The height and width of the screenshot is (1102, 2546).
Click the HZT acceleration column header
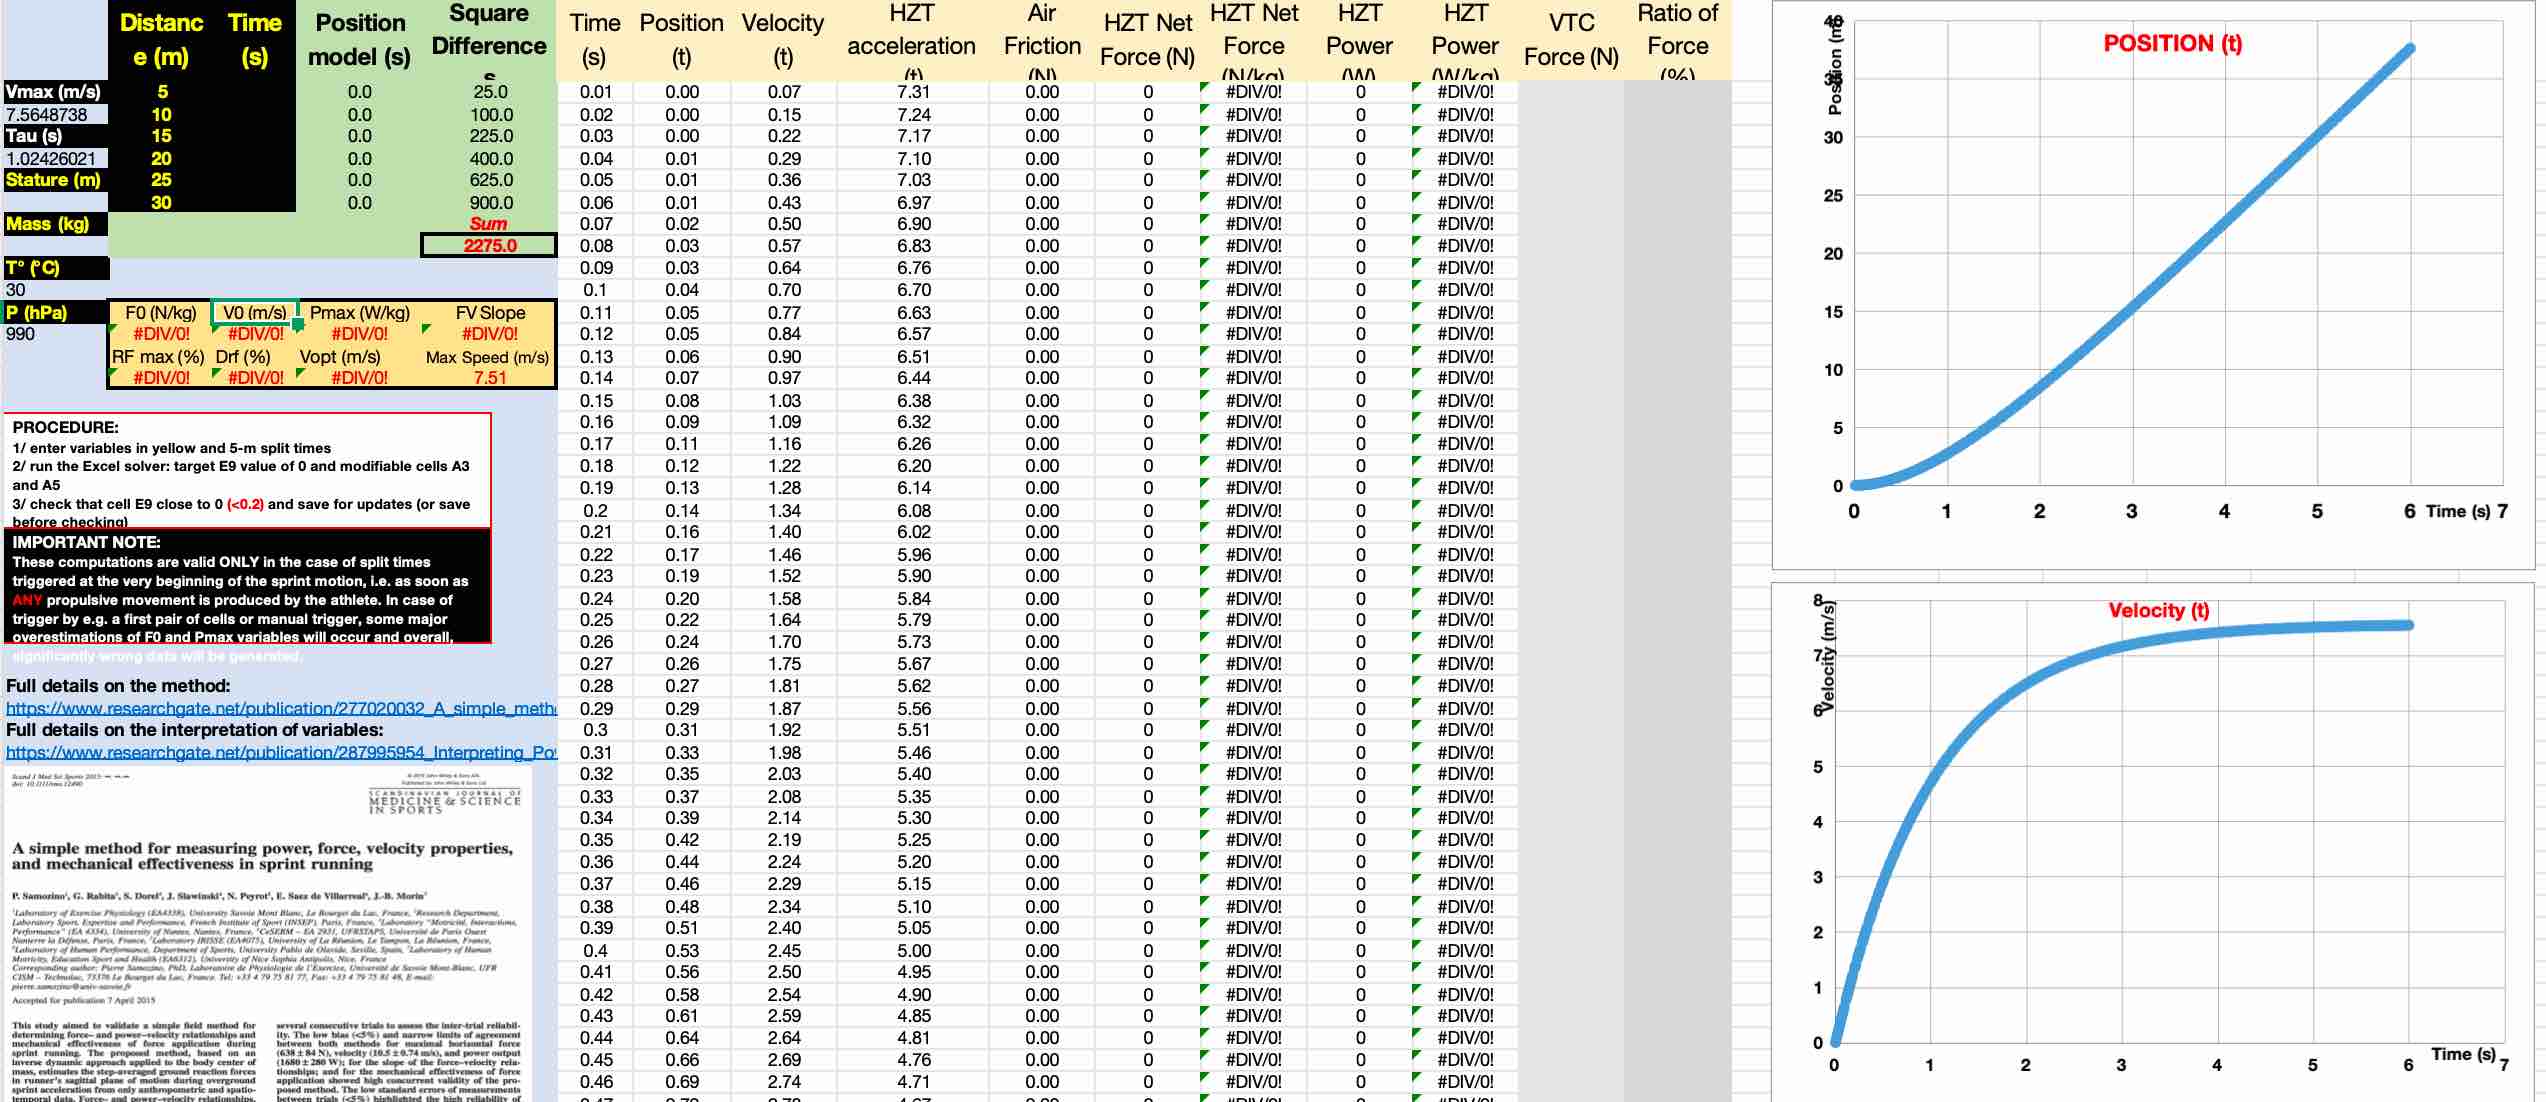[x=911, y=40]
